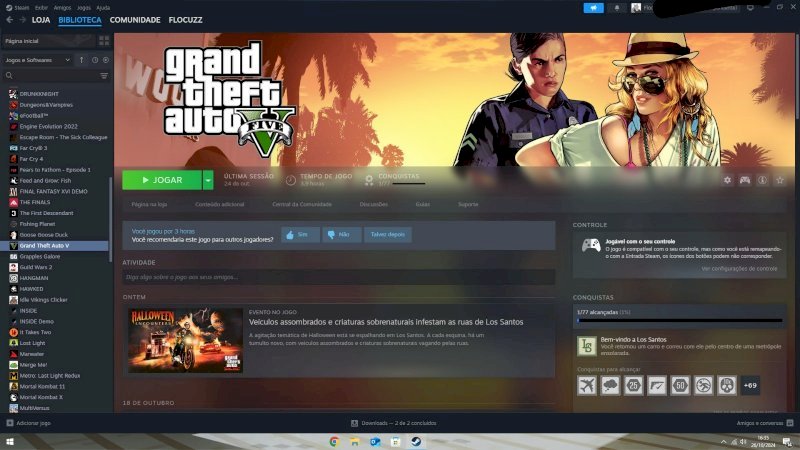Screen dimensions: 800x450
Task: Click the thumbs-up Sim recommendation button
Action: tap(300, 235)
